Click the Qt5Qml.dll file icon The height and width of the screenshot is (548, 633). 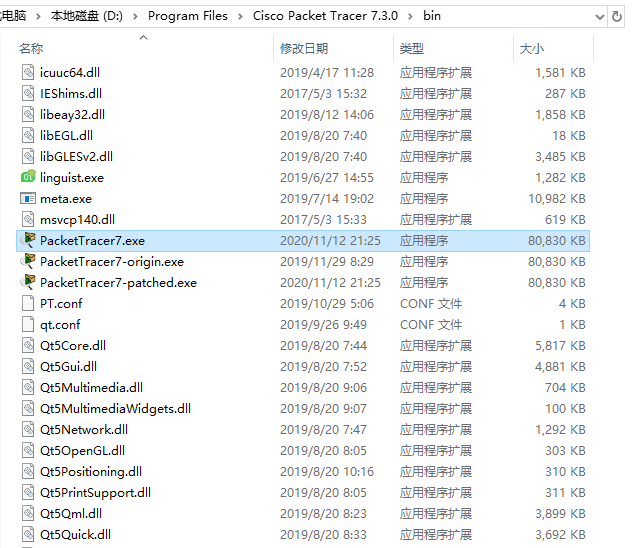(x=28, y=514)
